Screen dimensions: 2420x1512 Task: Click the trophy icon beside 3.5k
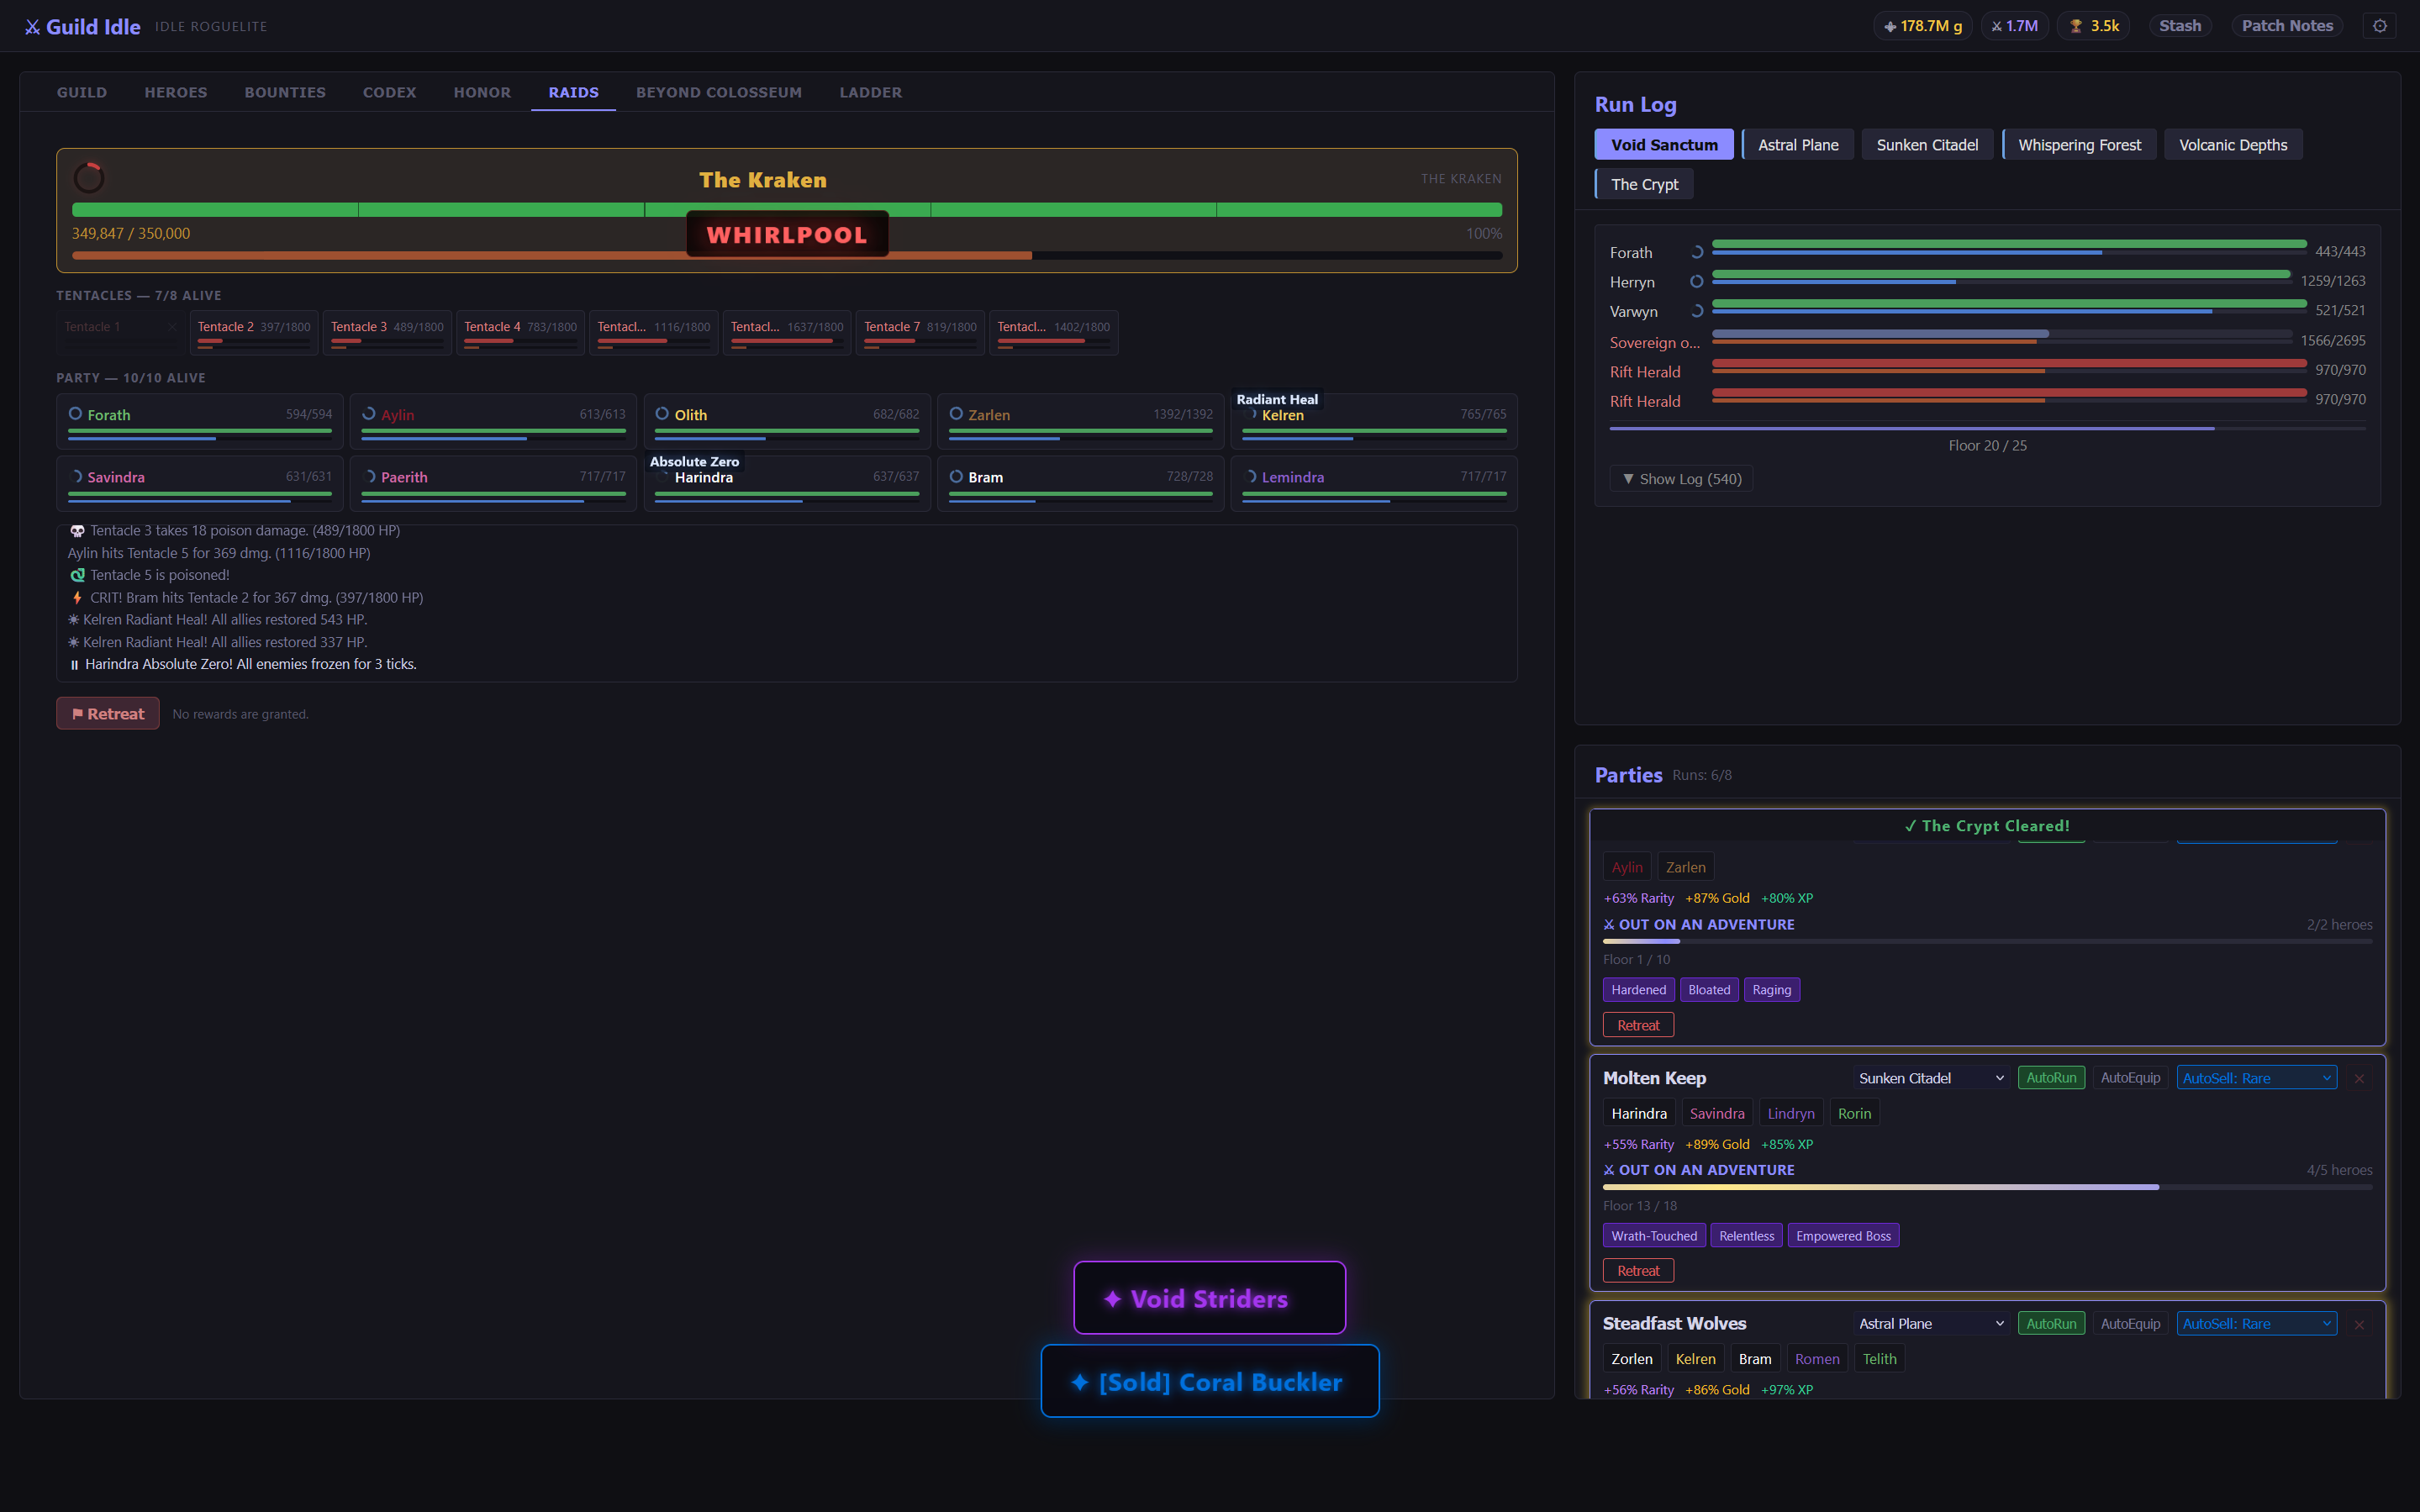2076,26
